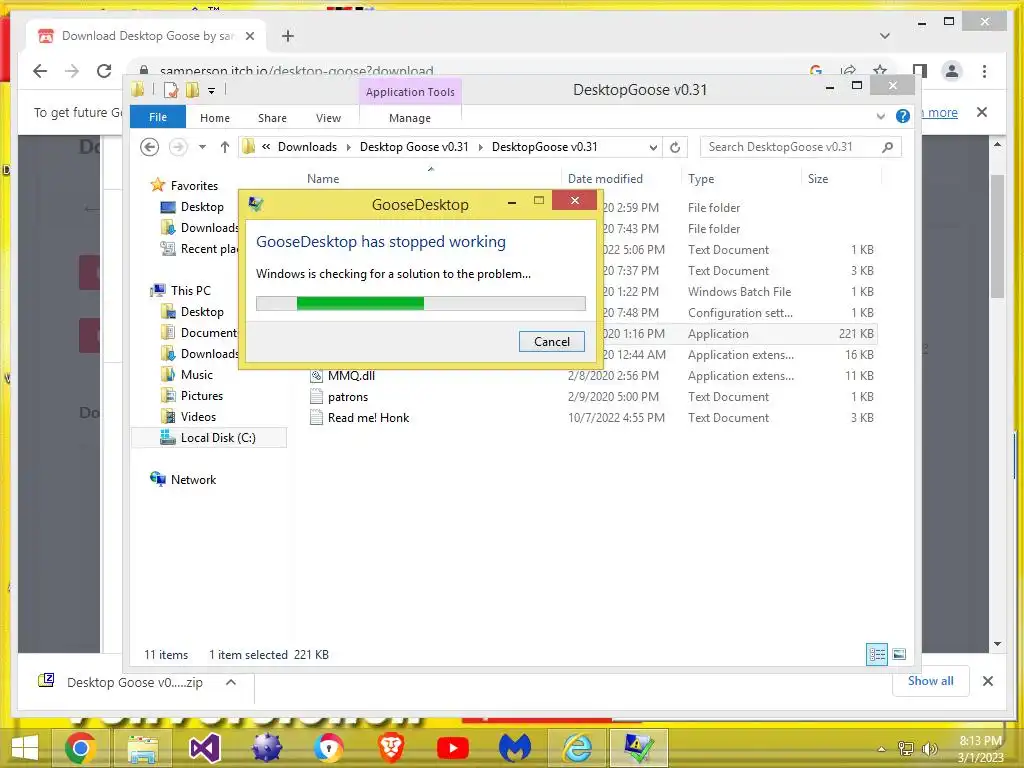Viewport: 1024px width, 768px height.
Task: Select the MMQ.dll file
Action: (x=351, y=376)
